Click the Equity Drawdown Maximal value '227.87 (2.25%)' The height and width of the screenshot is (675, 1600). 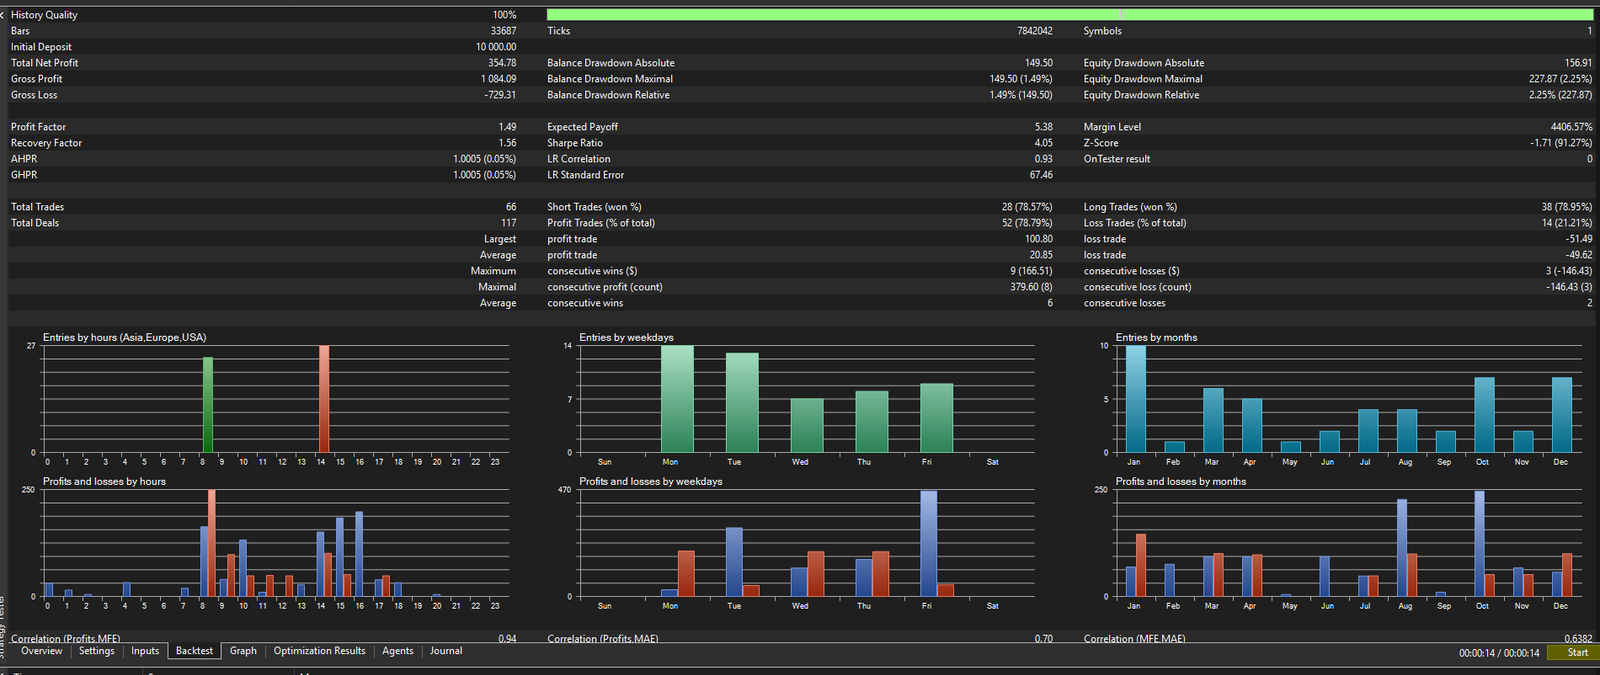1560,79
